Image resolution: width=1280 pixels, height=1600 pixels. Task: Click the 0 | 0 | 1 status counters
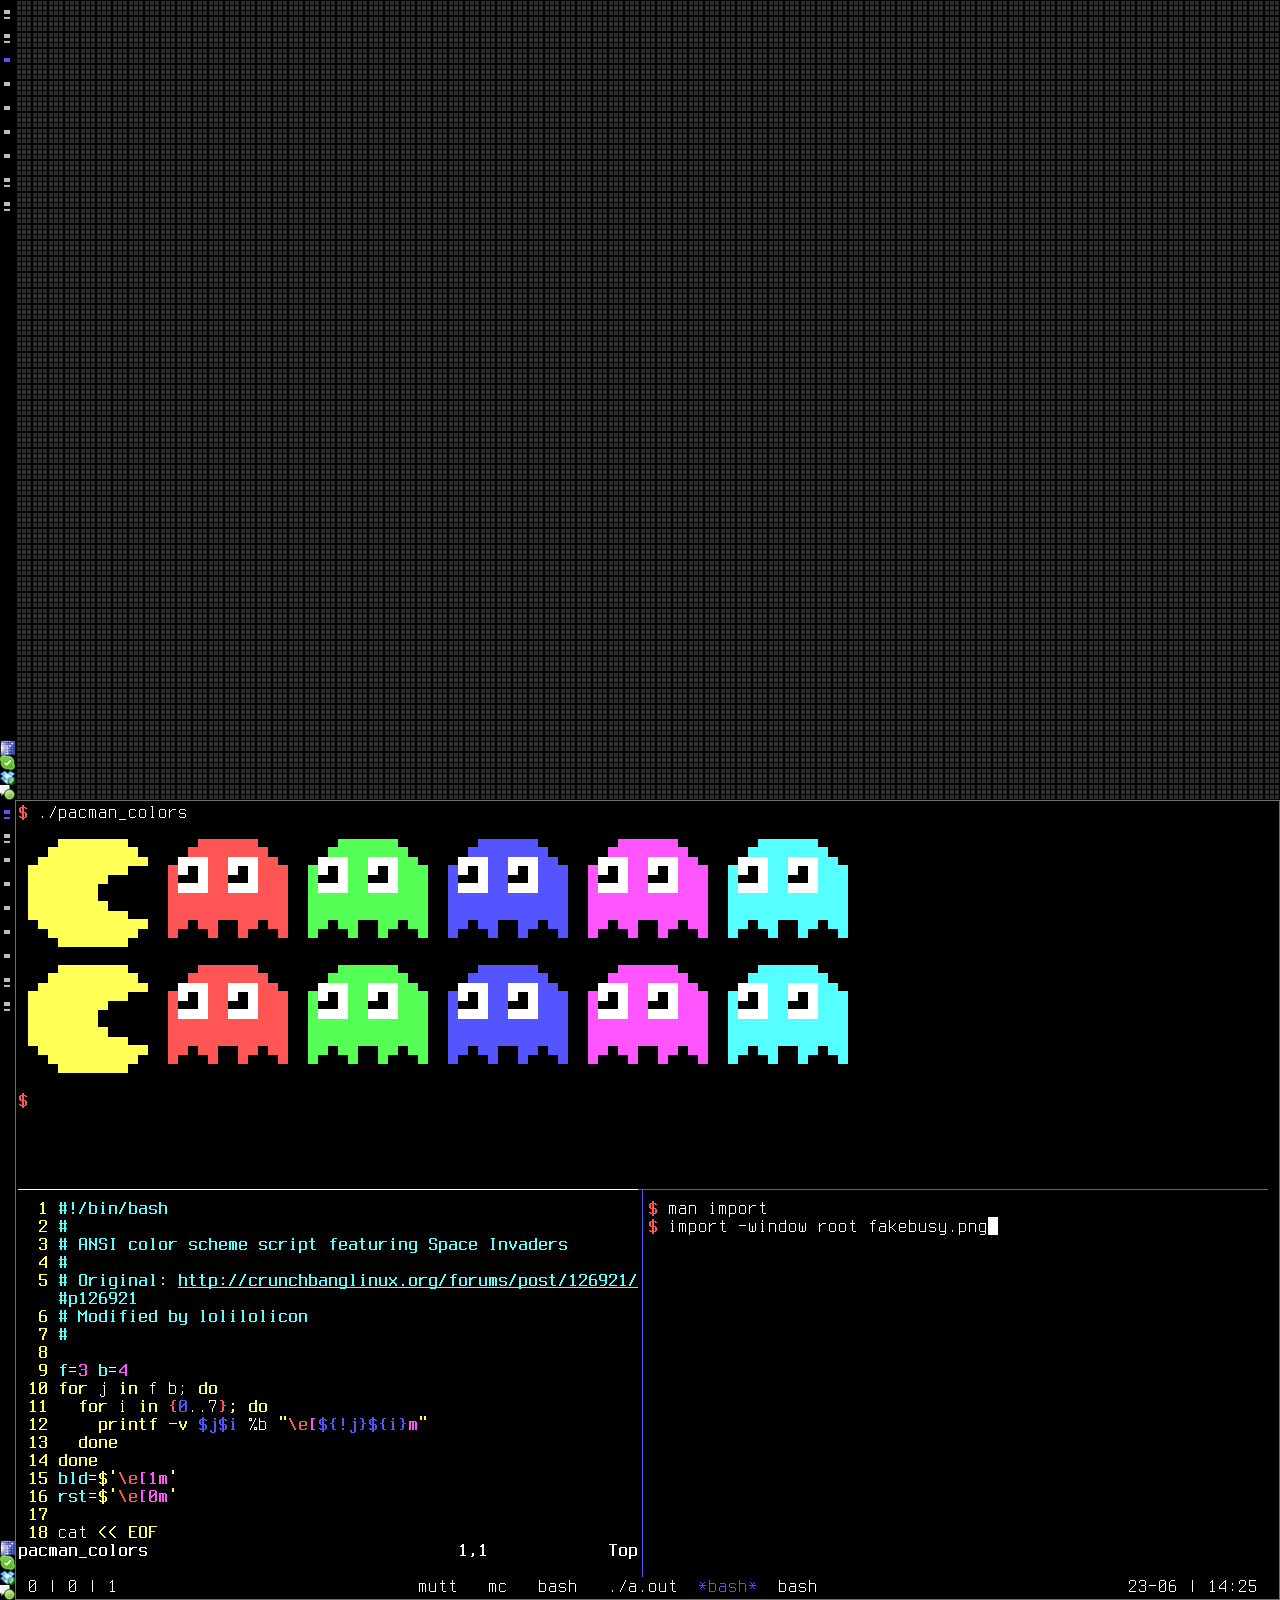pyautogui.click(x=72, y=1586)
